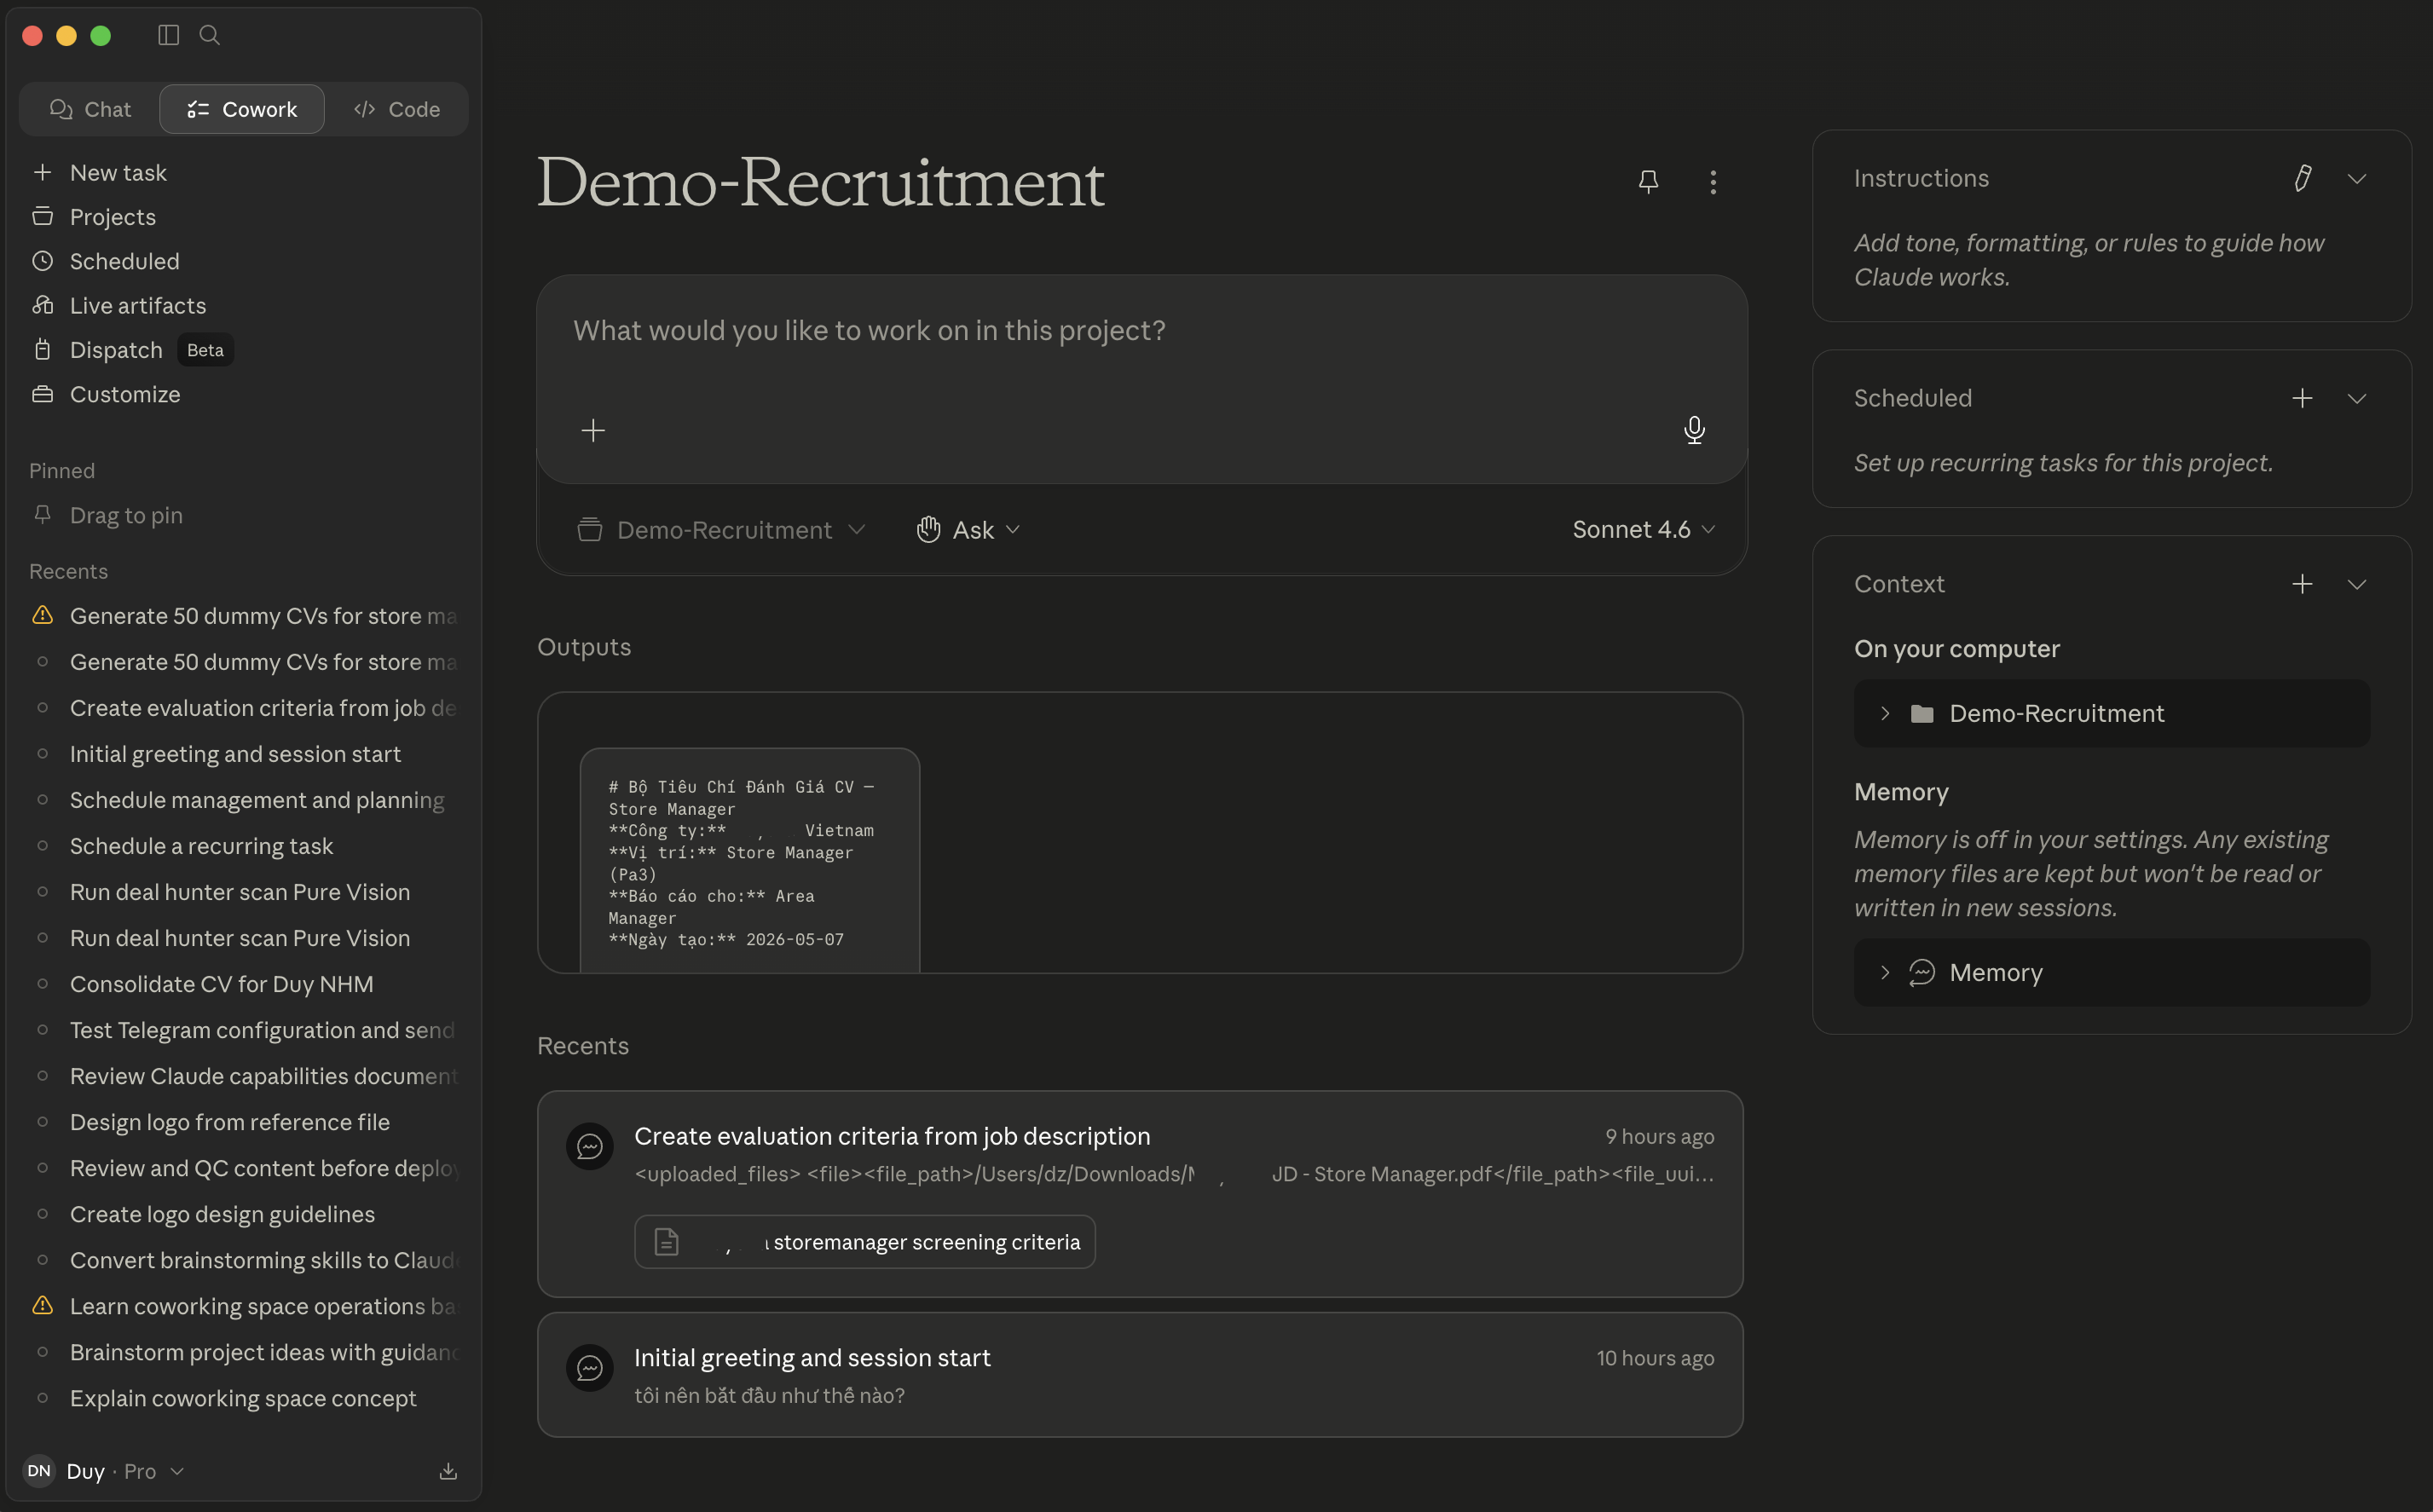Screen dimensions: 2433x1512
Task: Collapse the Instructions panel
Action: (2357, 178)
